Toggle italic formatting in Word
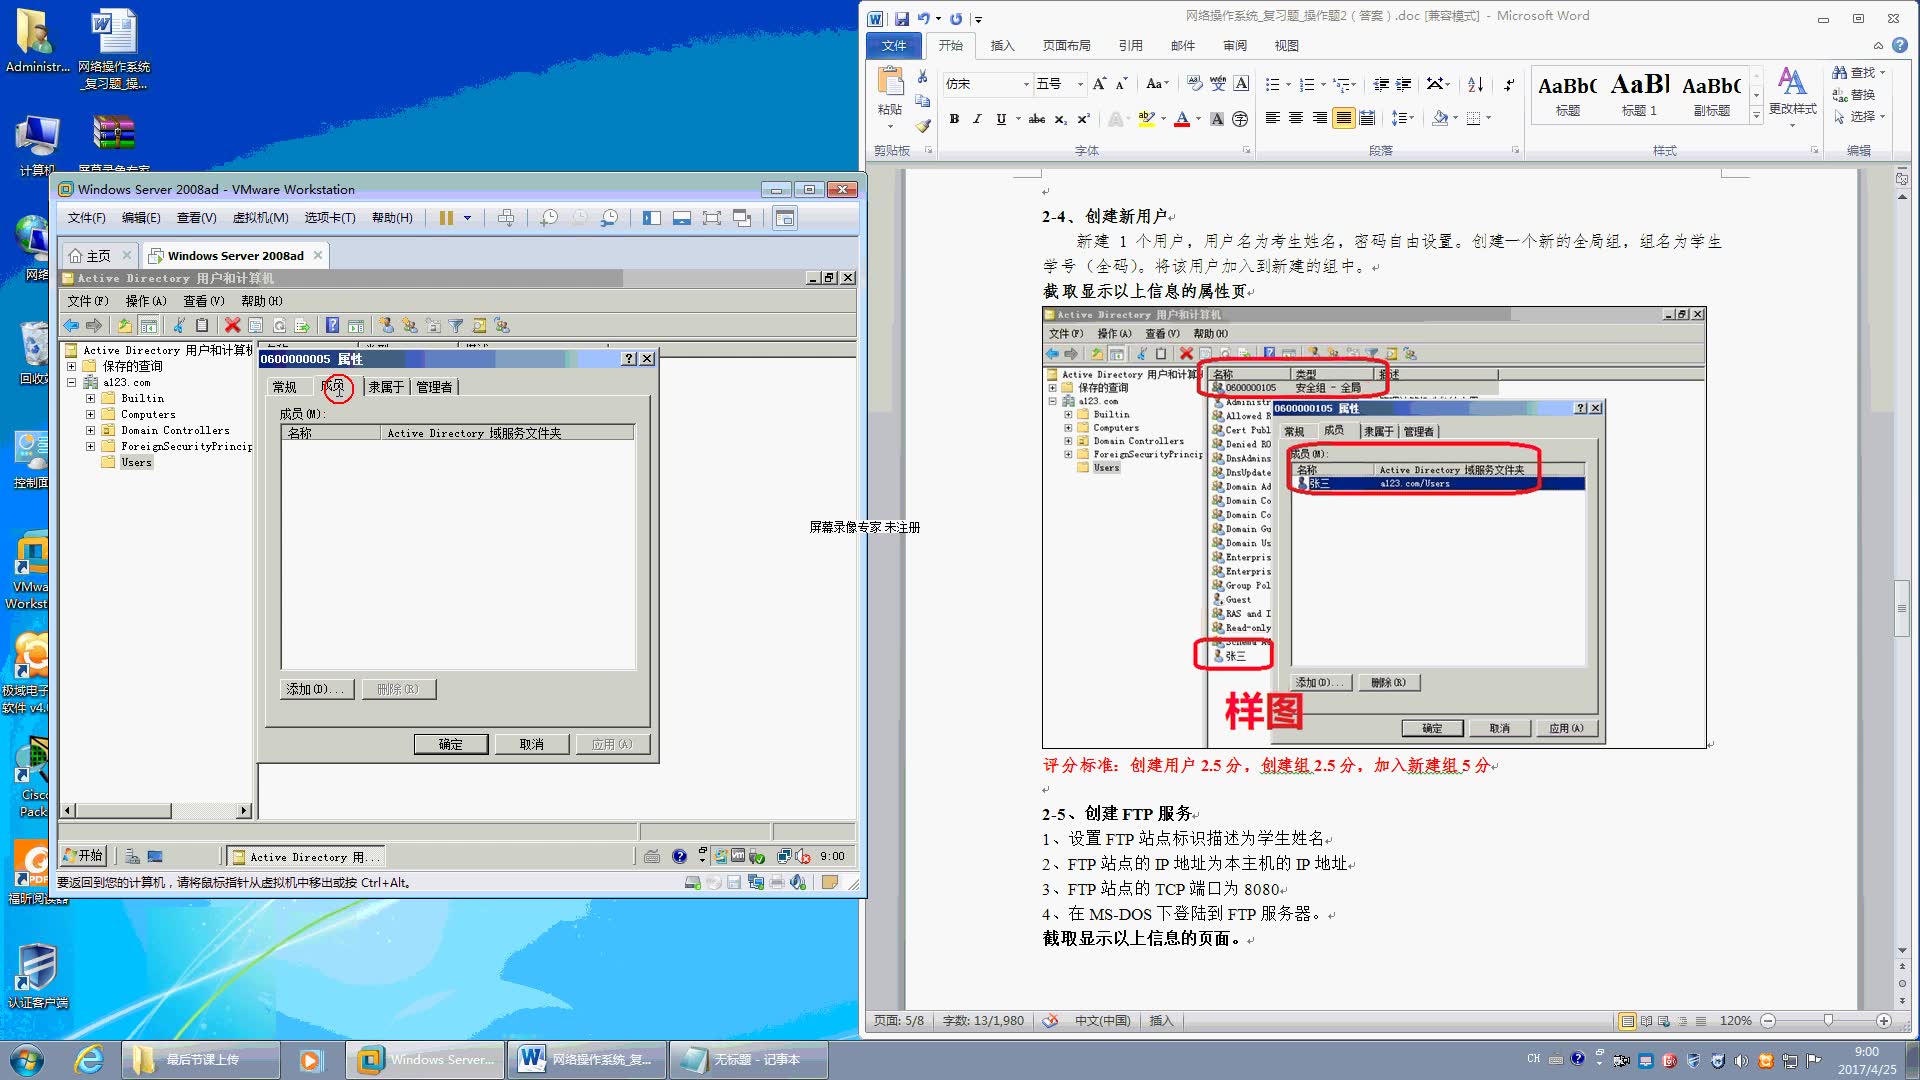The width and height of the screenshot is (1920, 1080). pyautogui.click(x=977, y=119)
